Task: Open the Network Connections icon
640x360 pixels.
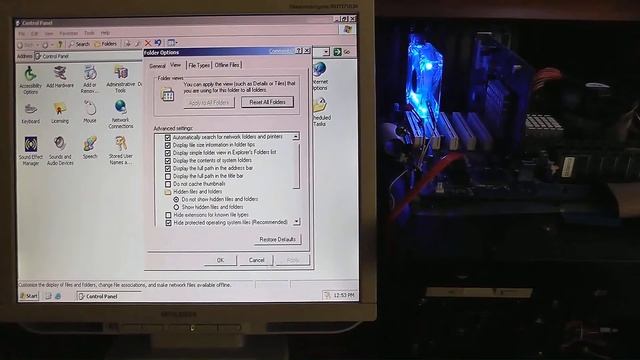Action: (x=120, y=114)
